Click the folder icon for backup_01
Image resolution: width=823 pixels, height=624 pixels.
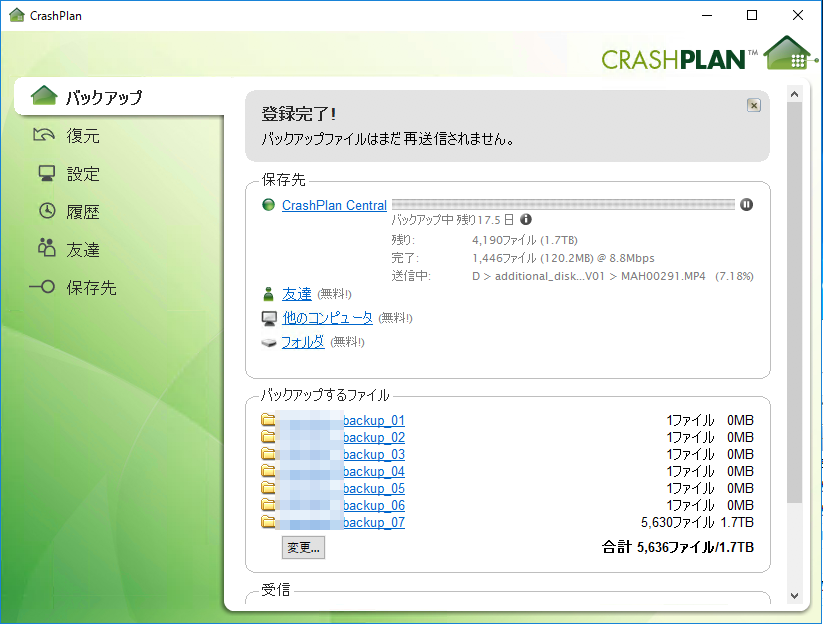pyautogui.click(x=268, y=419)
